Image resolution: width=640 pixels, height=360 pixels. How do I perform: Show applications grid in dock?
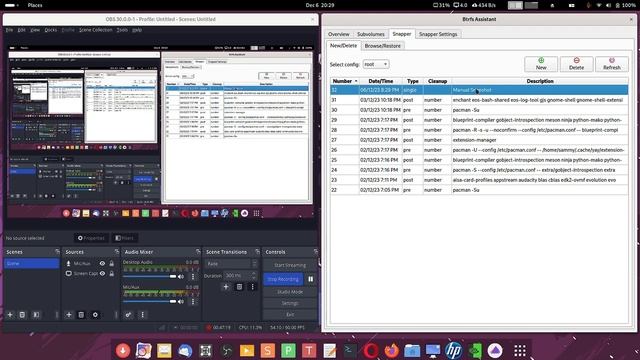point(520,350)
